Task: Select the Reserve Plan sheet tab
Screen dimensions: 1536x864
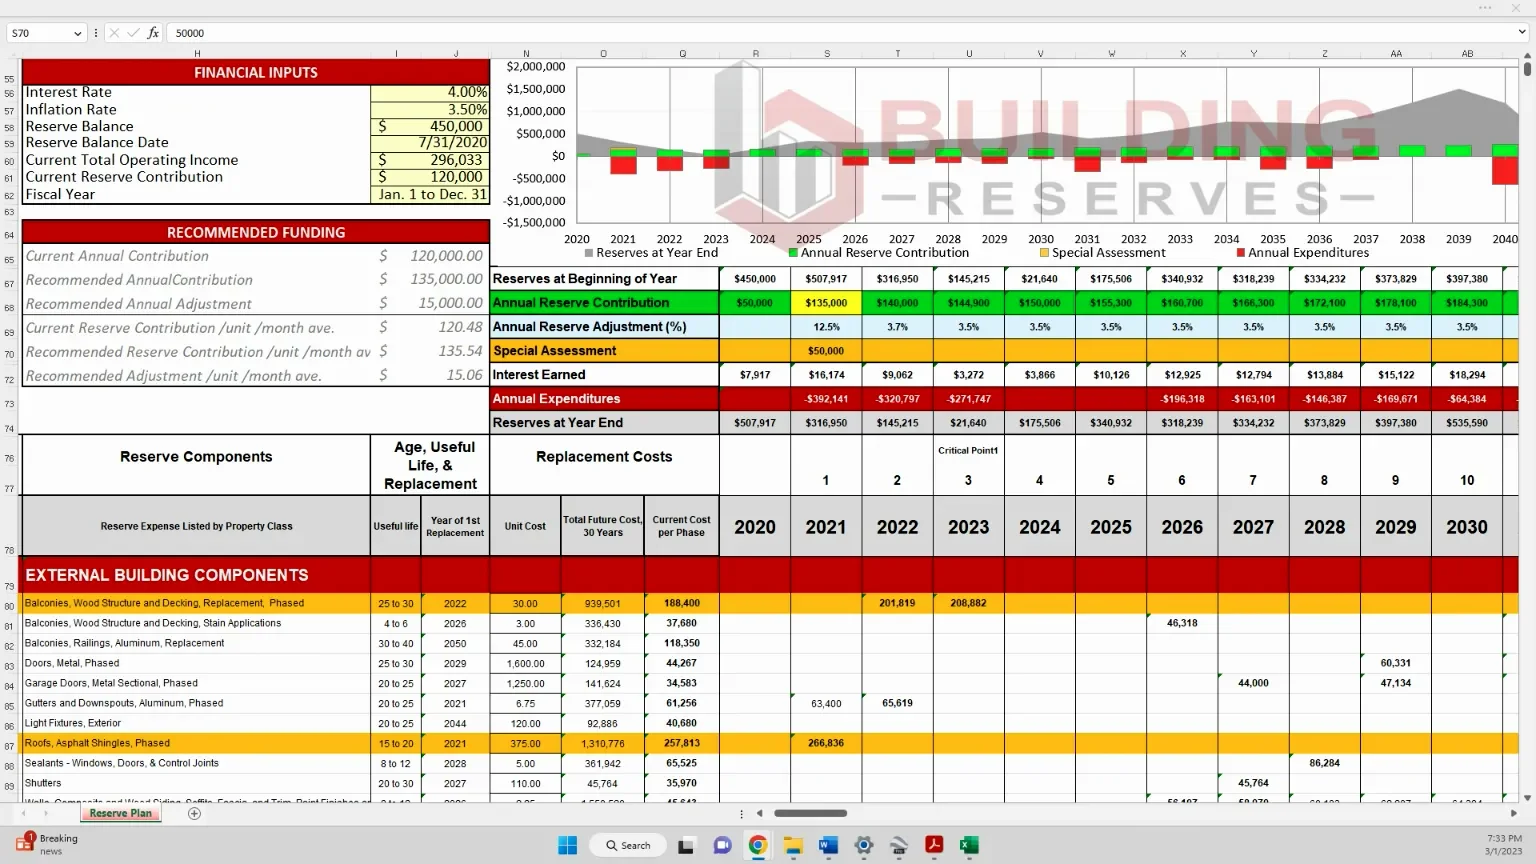Action: click(x=121, y=814)
